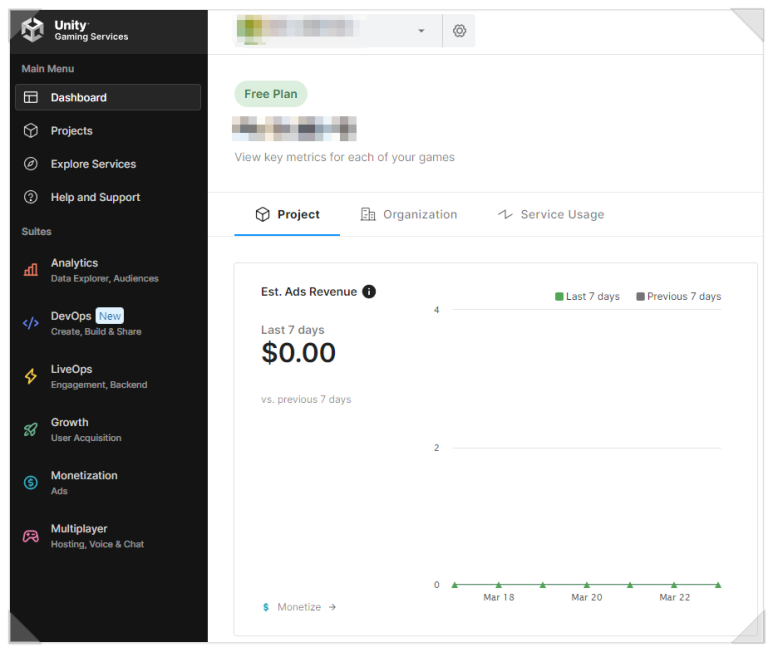Viewport: 773px width, 652px height.
Task: Click the Growth rocket icon
Action: [x=31, y=430]
